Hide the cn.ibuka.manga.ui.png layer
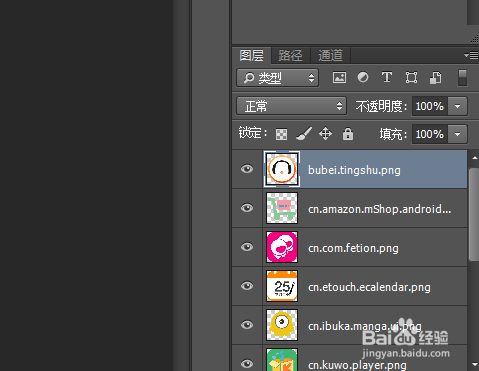The height and width of the screenshot is (371, 479). (247, 325)
